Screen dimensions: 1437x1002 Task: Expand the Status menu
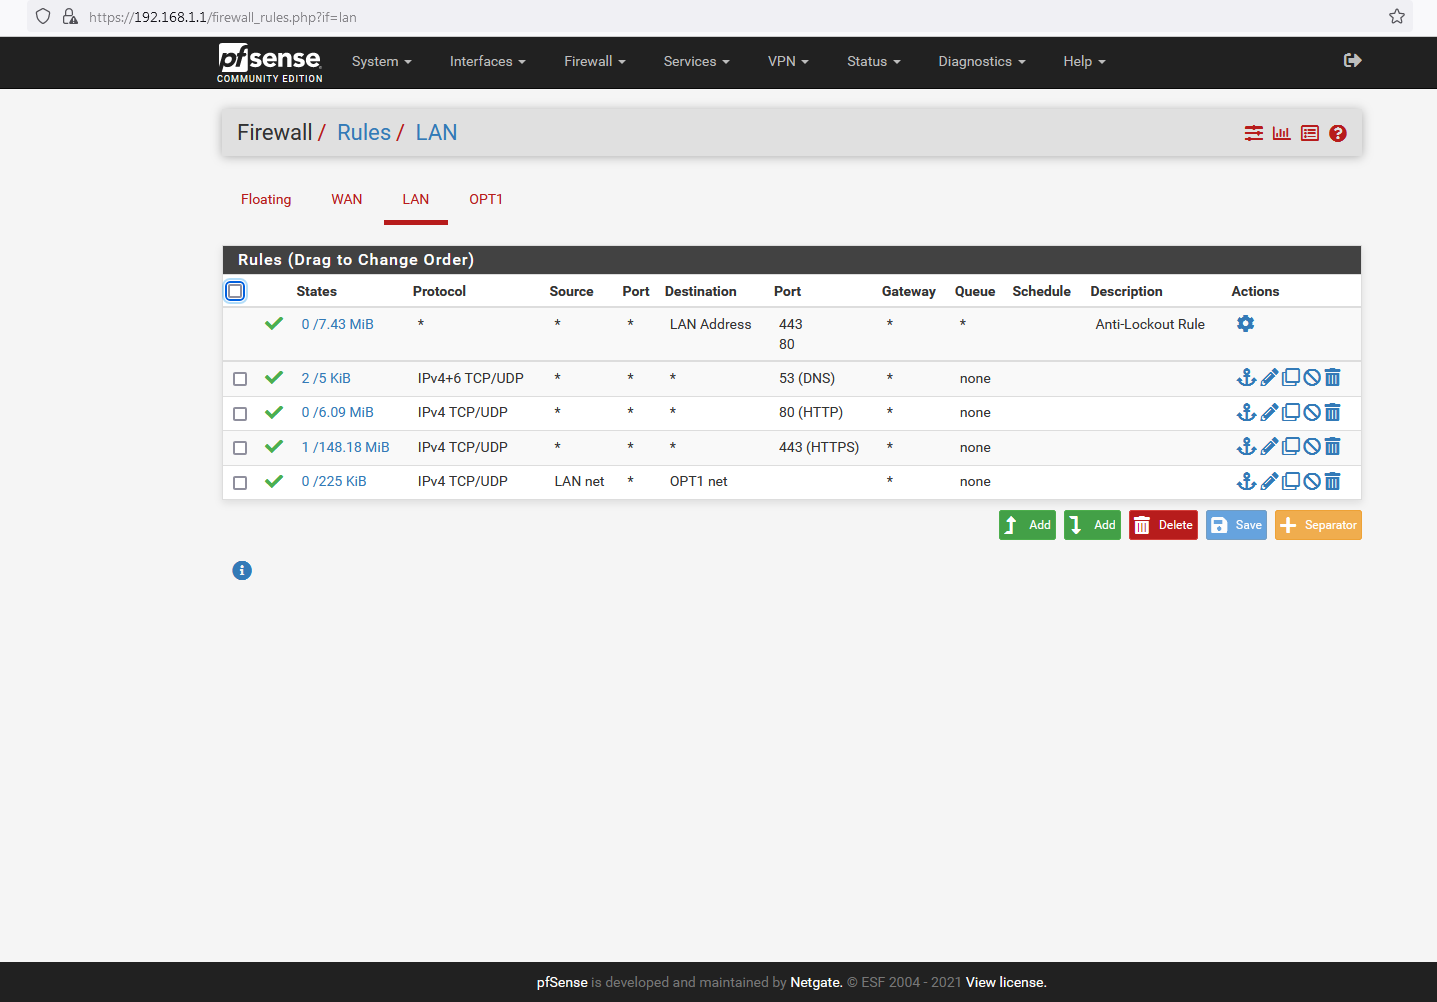874,61
